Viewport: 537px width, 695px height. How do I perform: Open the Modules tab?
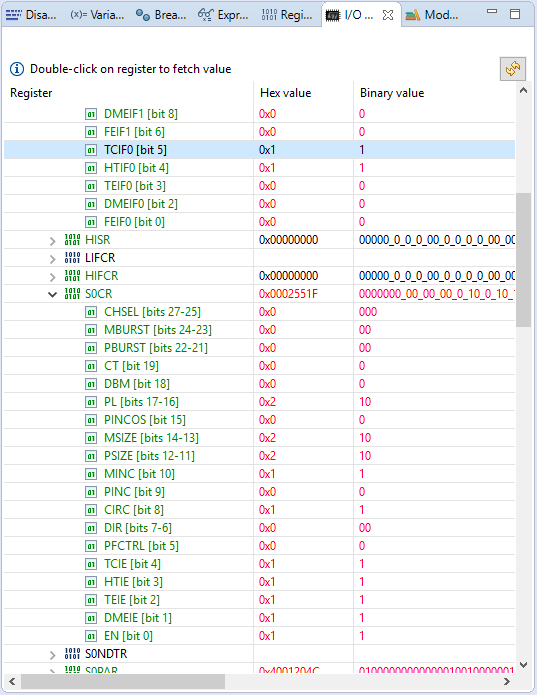tap(432, 15)
